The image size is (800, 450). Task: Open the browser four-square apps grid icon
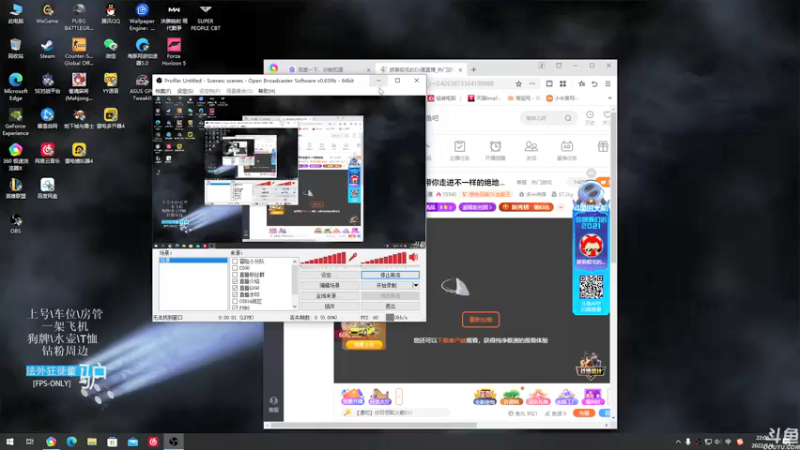[x=563, y=84]
